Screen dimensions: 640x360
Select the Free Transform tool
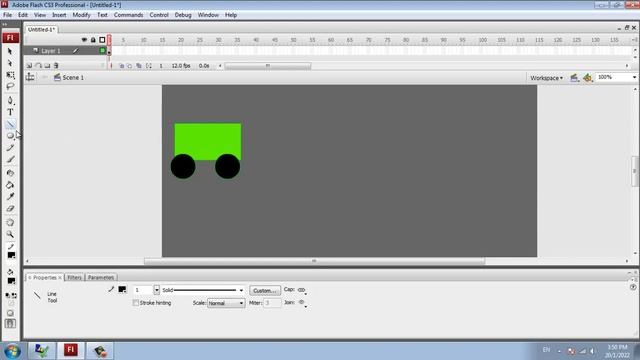[x=10, y=75]
